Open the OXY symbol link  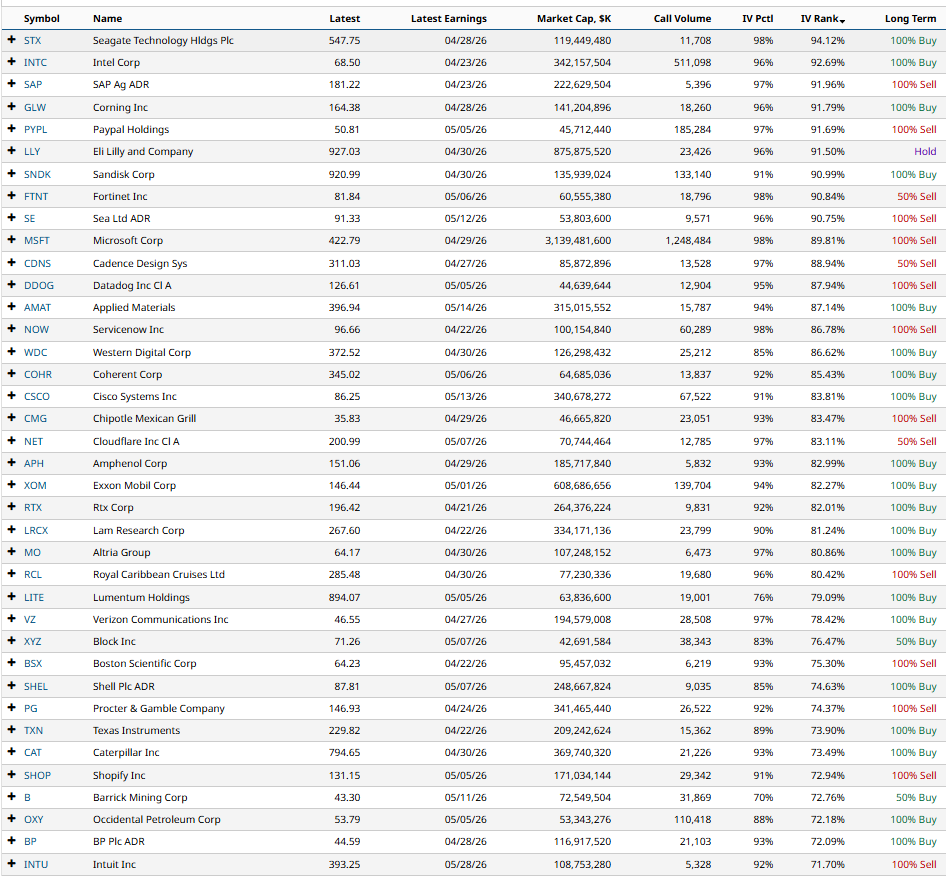(x=34, y=819)
